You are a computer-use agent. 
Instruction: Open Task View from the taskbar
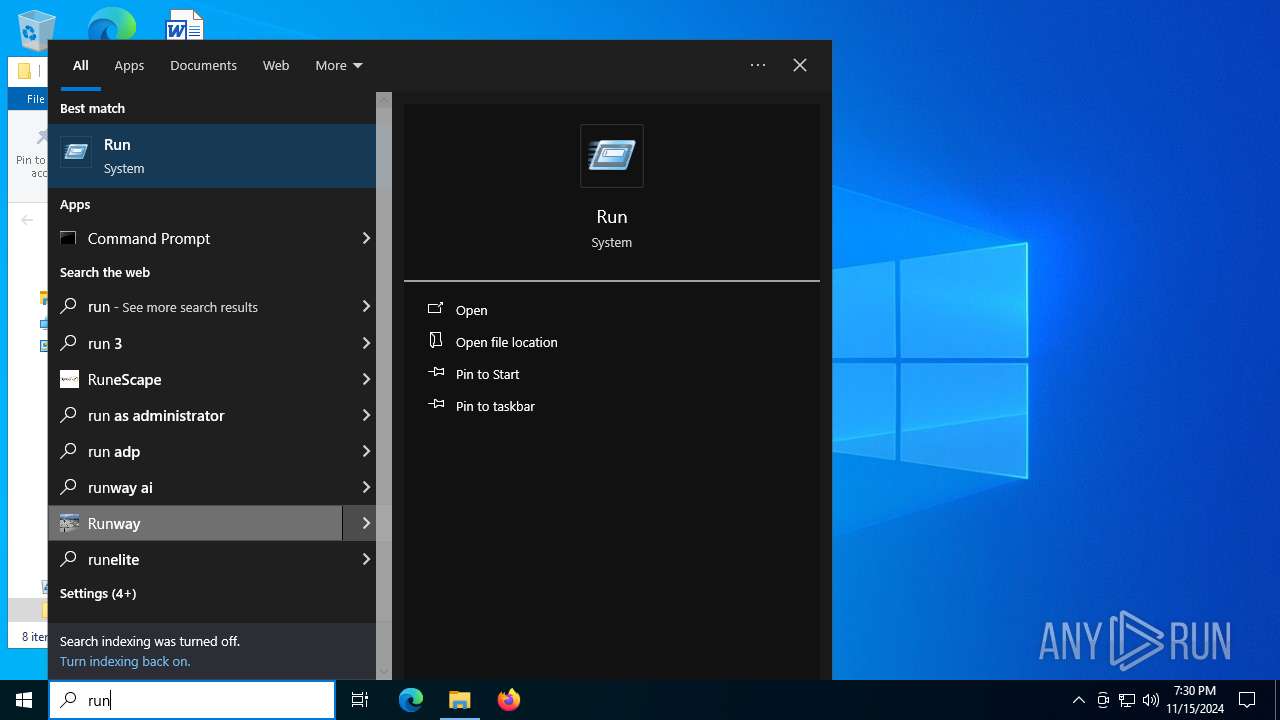point(360,700)
